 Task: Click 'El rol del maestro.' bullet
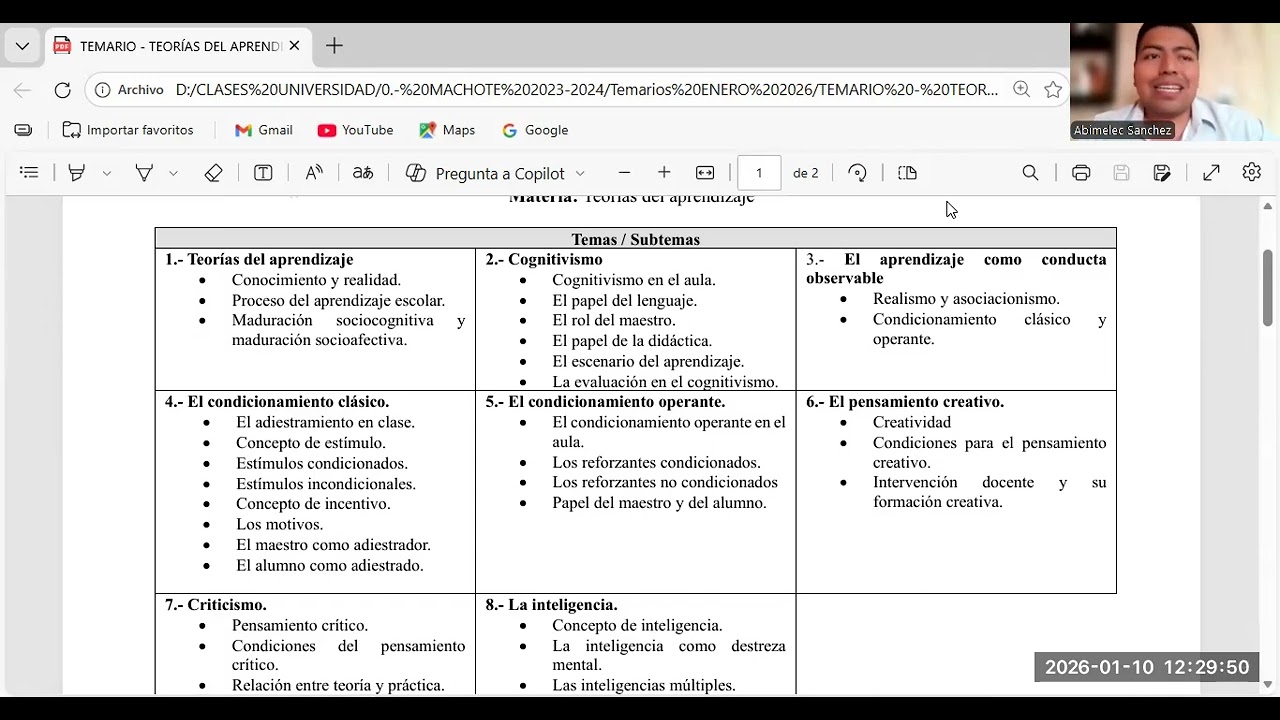[614, 321]
